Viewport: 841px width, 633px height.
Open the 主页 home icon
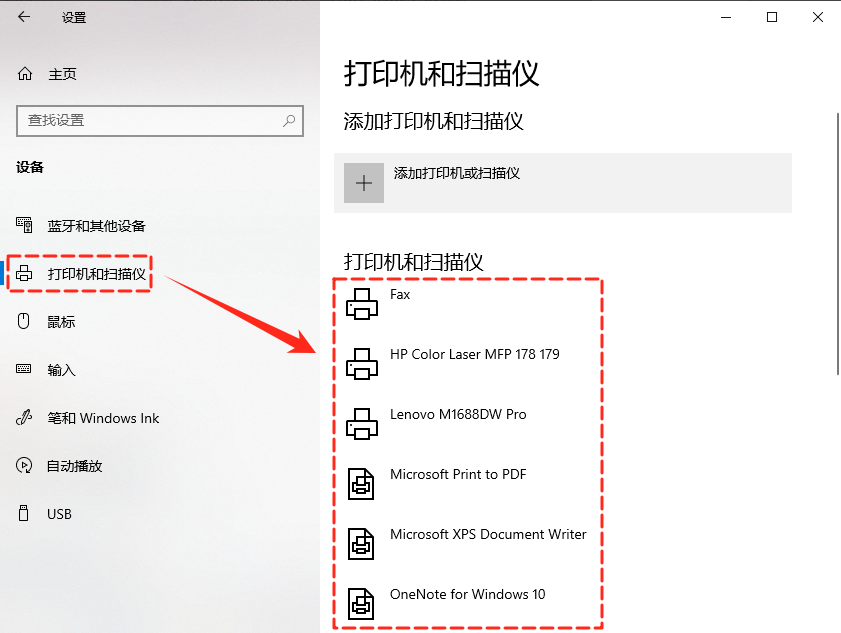click(25, 73)
